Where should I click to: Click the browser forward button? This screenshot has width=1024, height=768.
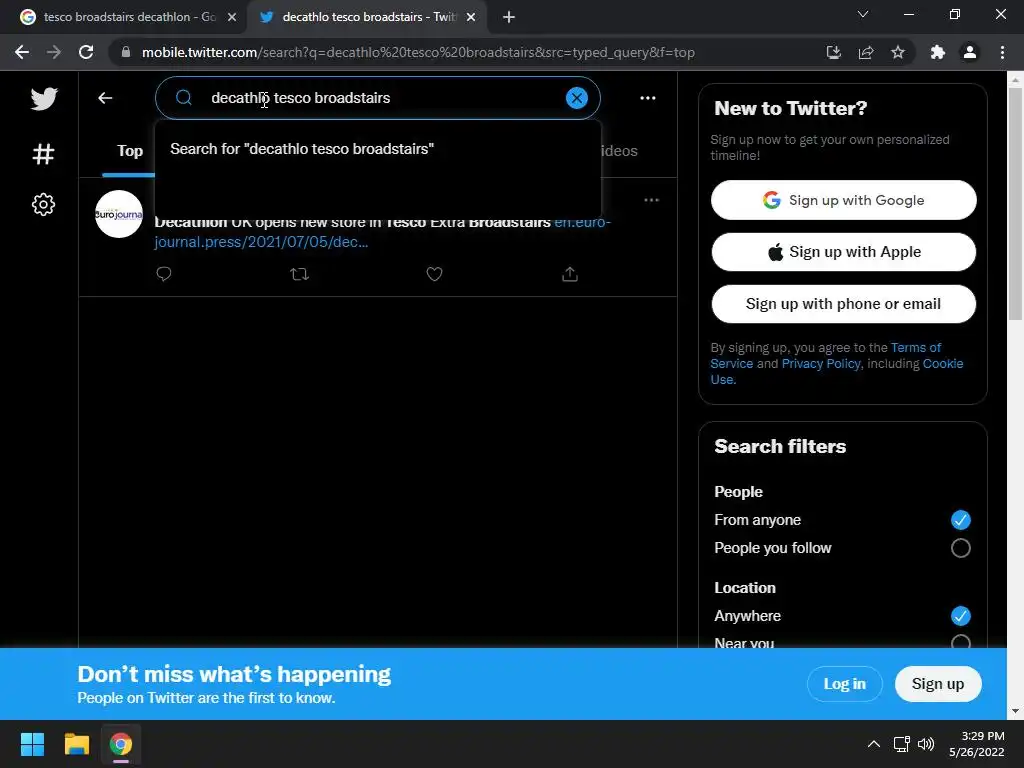[54, 52]
